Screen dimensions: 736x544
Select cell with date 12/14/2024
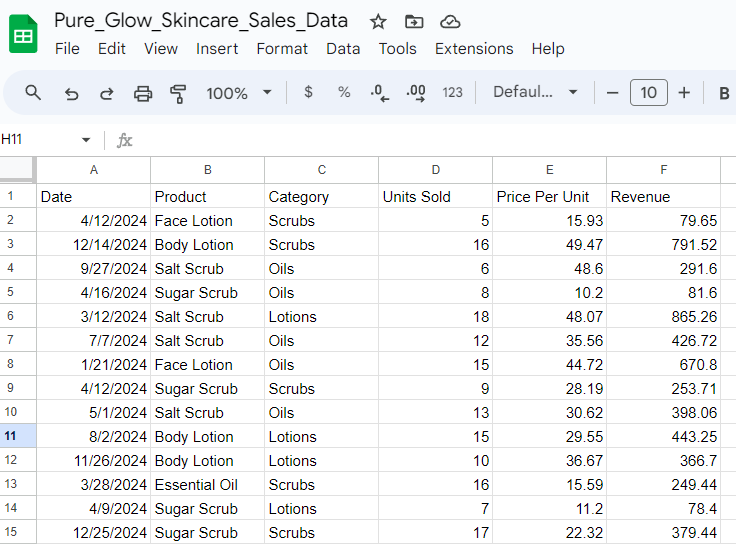tap(94, 244)
